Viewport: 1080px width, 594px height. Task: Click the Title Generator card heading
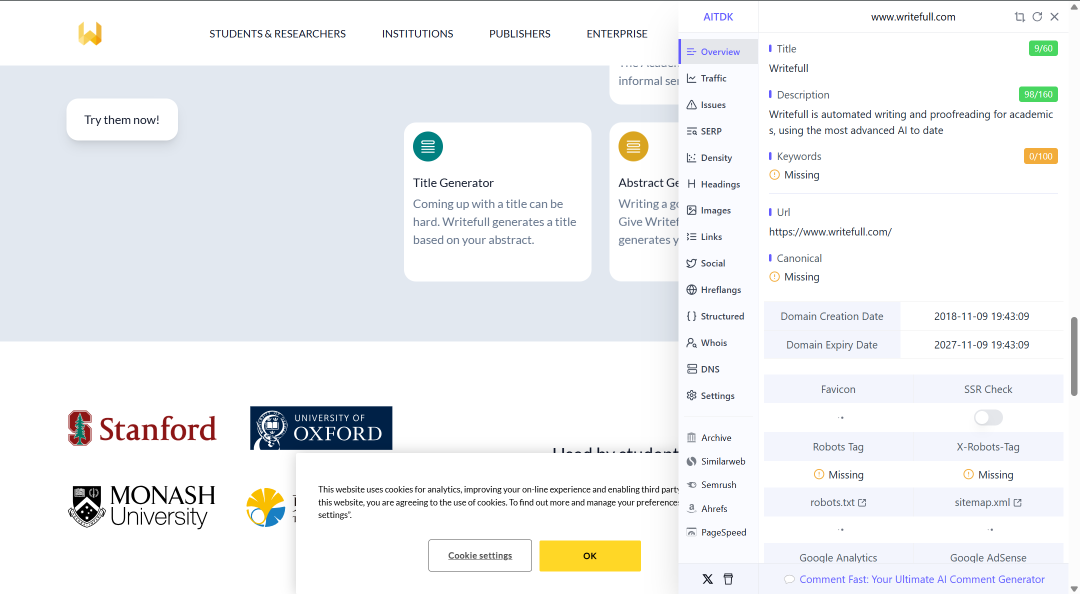point(453,183)
